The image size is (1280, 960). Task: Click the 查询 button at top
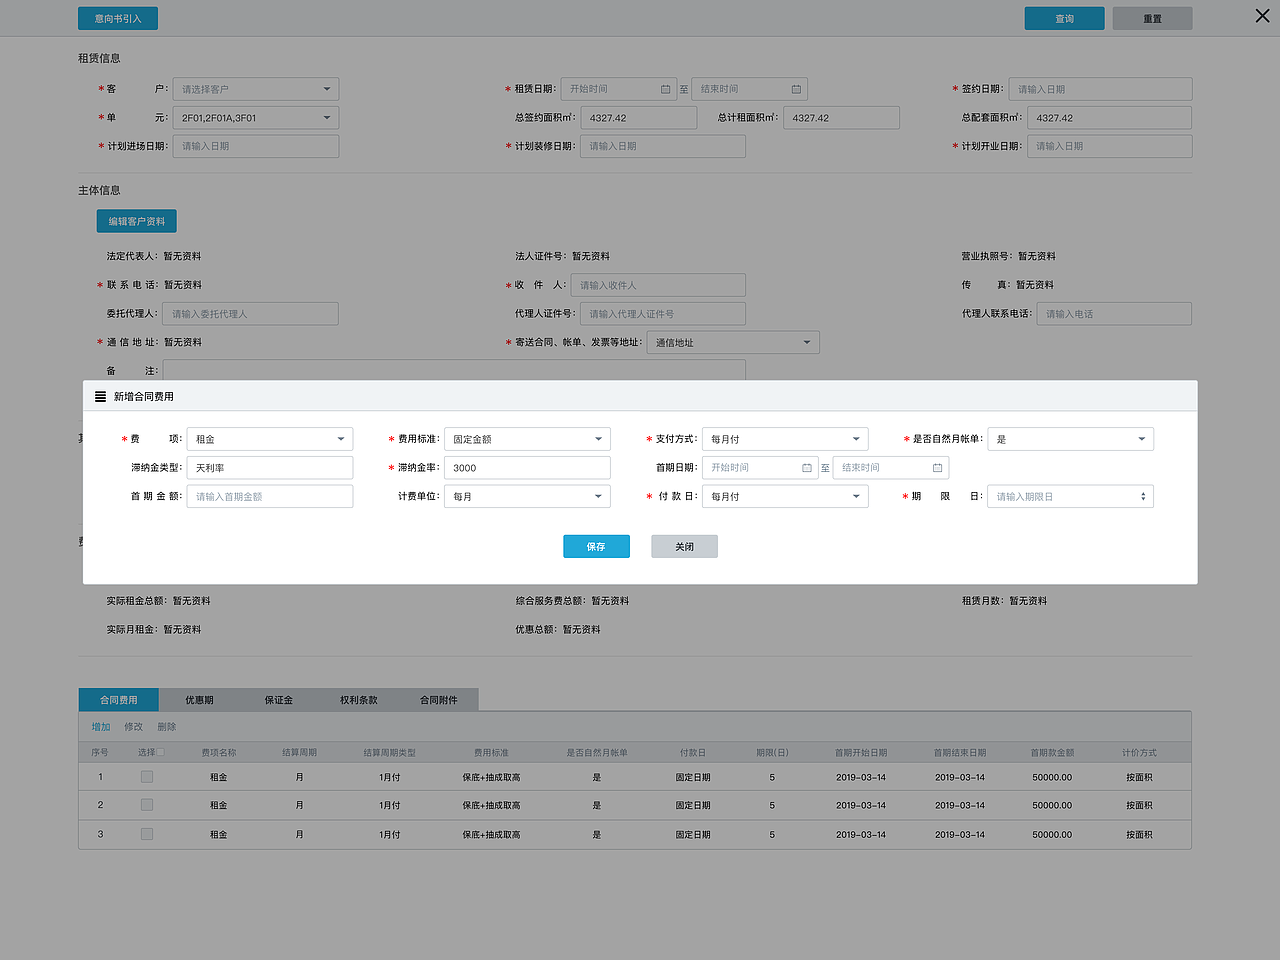coord(1065,19)
